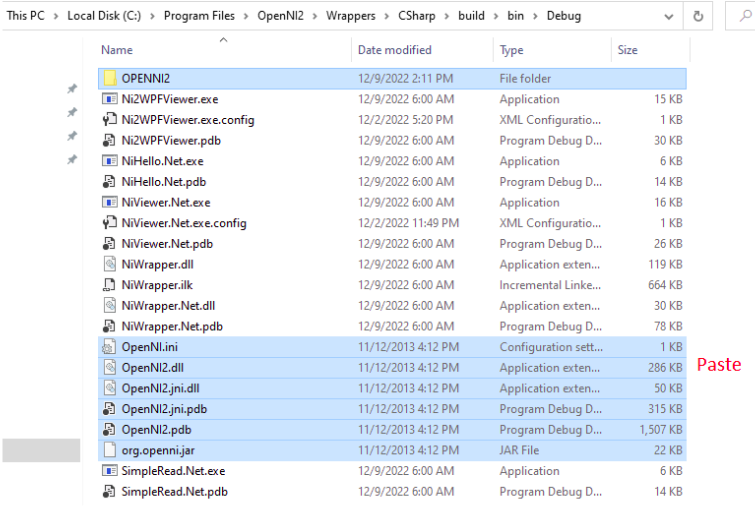Click the first pinned Quick access item
The height and width of the screenshot is (511, 755).
coord(72,88)
